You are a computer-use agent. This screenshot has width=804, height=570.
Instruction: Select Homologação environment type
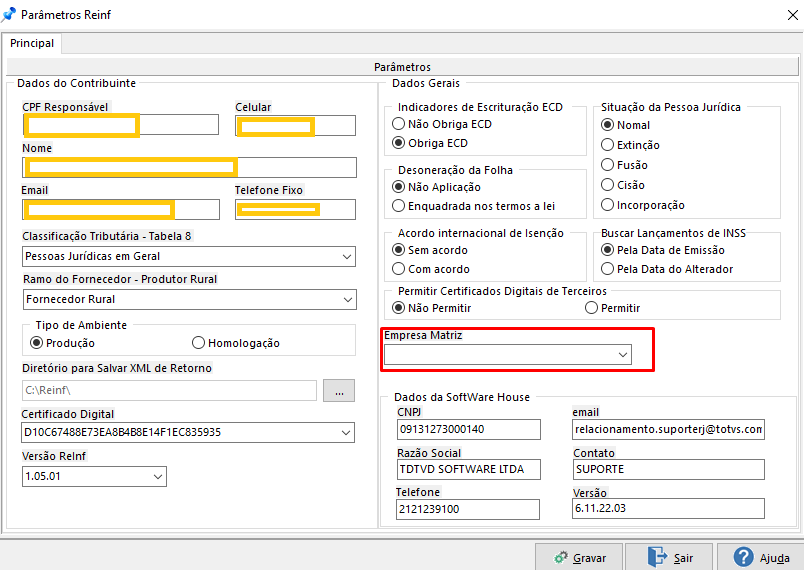[x=198, y=343]
